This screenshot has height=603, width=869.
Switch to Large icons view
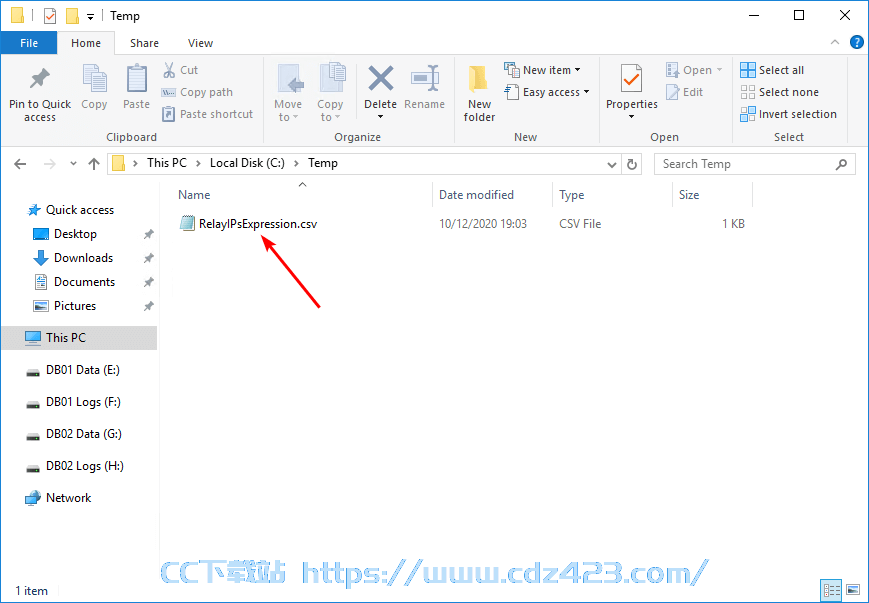click(x=853, y=590)
